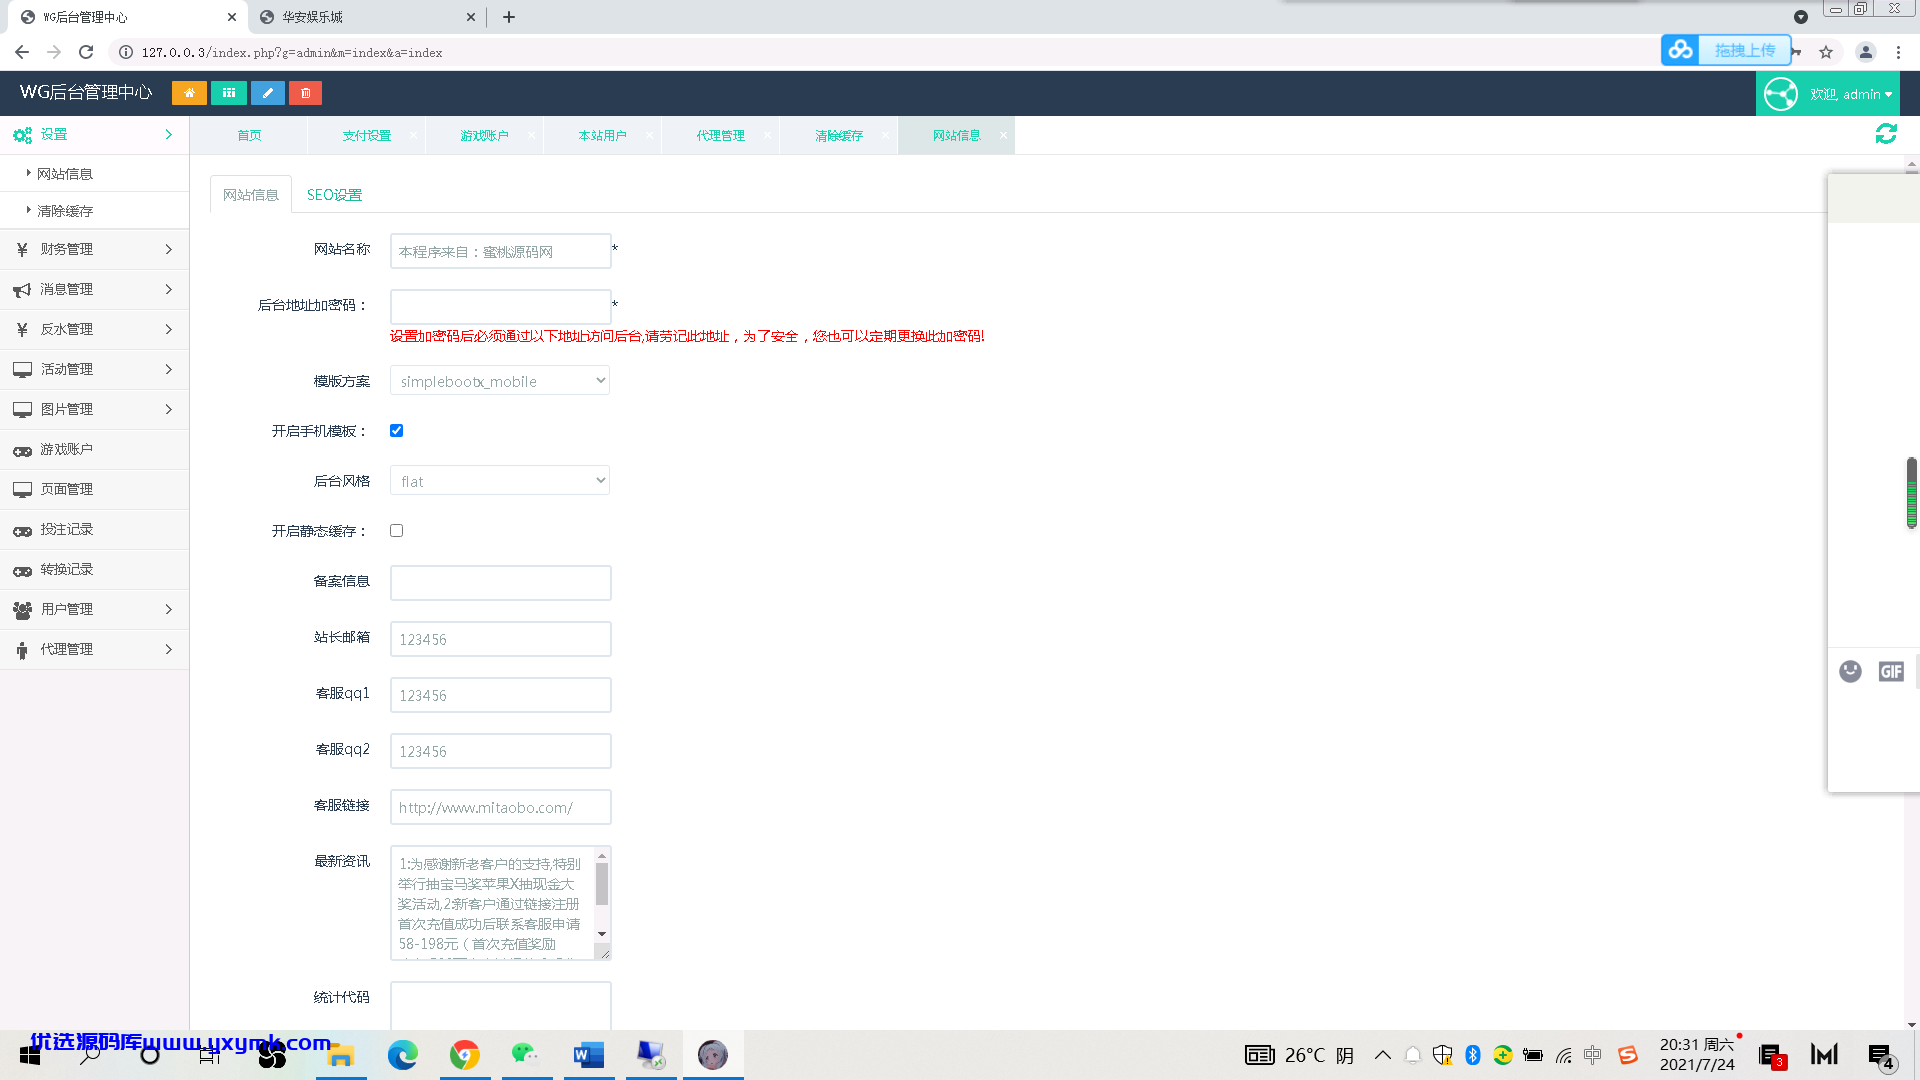
Task: Open 页面管理 in the sidebar
Action: [95, 489]
